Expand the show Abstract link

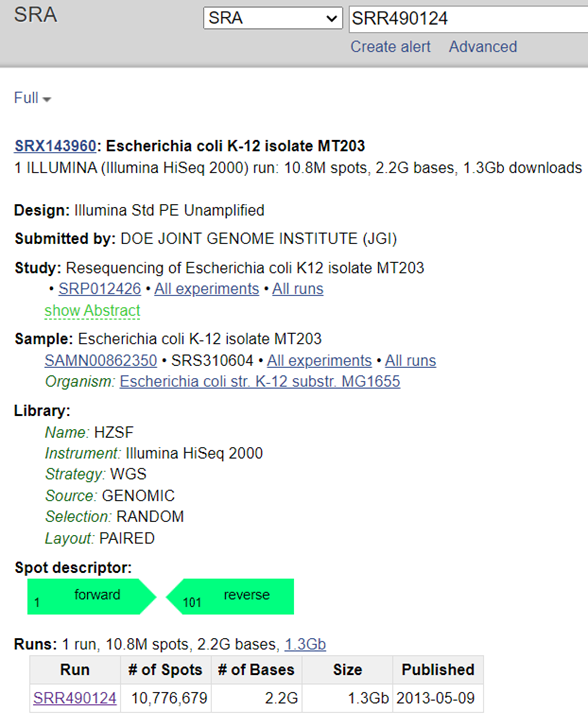point(92,311)
